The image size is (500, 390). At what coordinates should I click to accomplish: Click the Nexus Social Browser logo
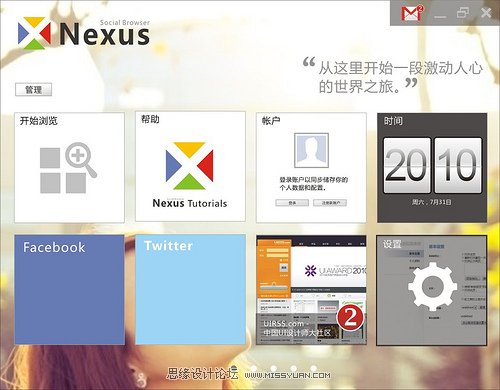click(x=84, y=33)
